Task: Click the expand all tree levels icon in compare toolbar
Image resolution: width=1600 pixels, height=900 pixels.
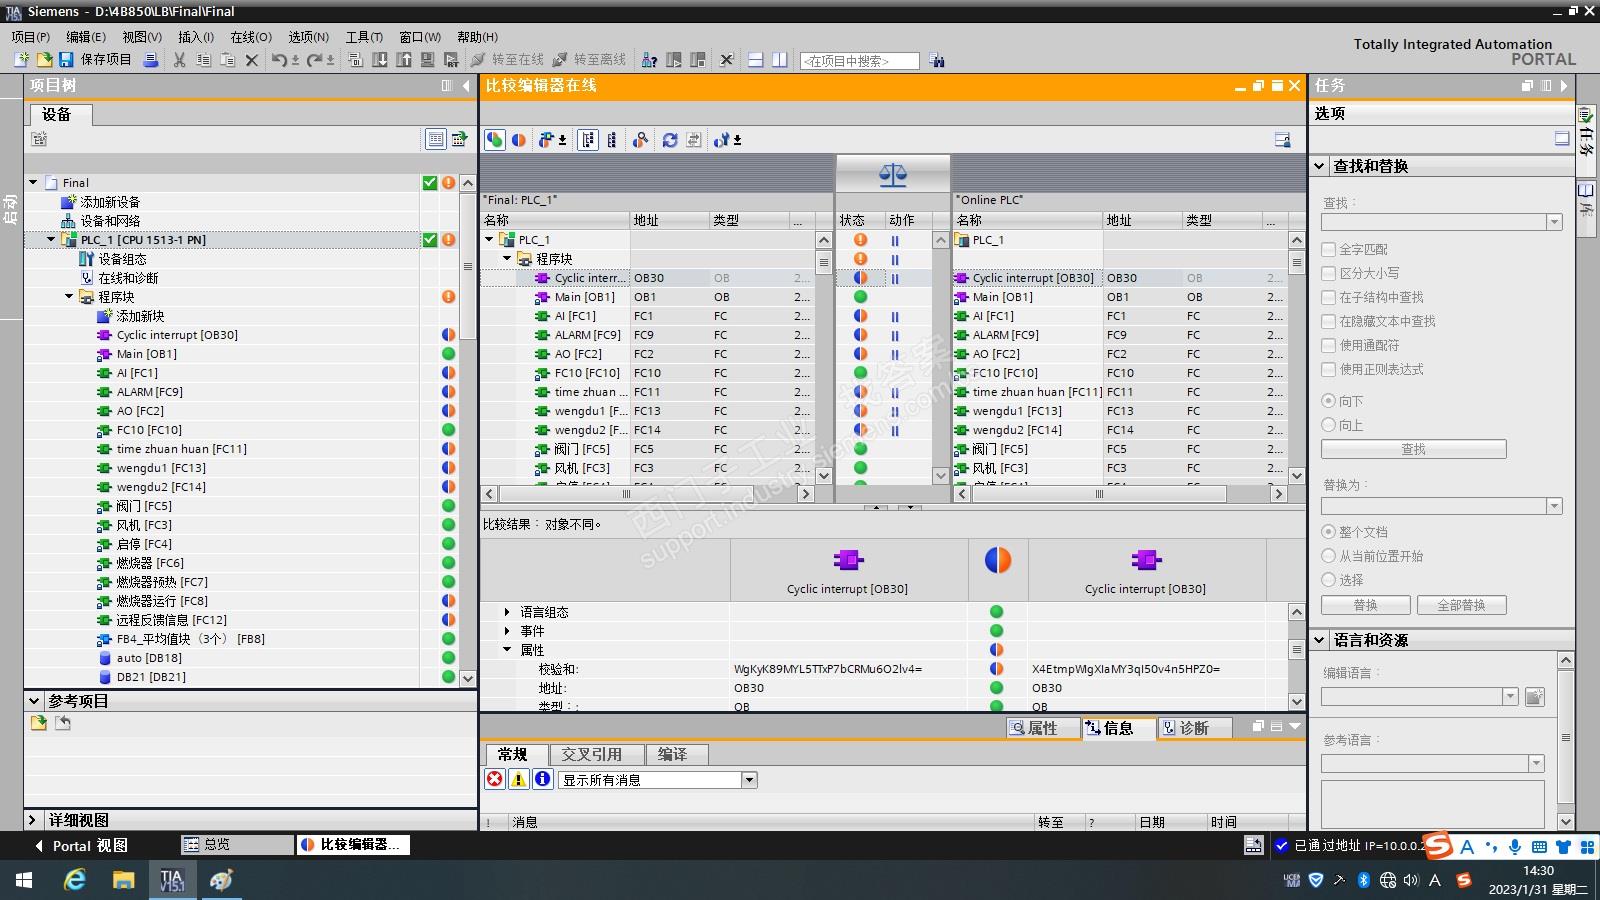Action: (588, 140)
